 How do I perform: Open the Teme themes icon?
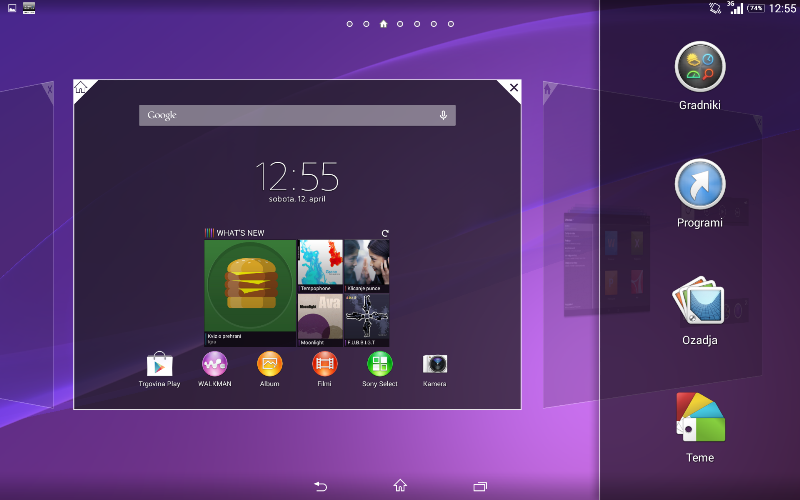point(700,417)
